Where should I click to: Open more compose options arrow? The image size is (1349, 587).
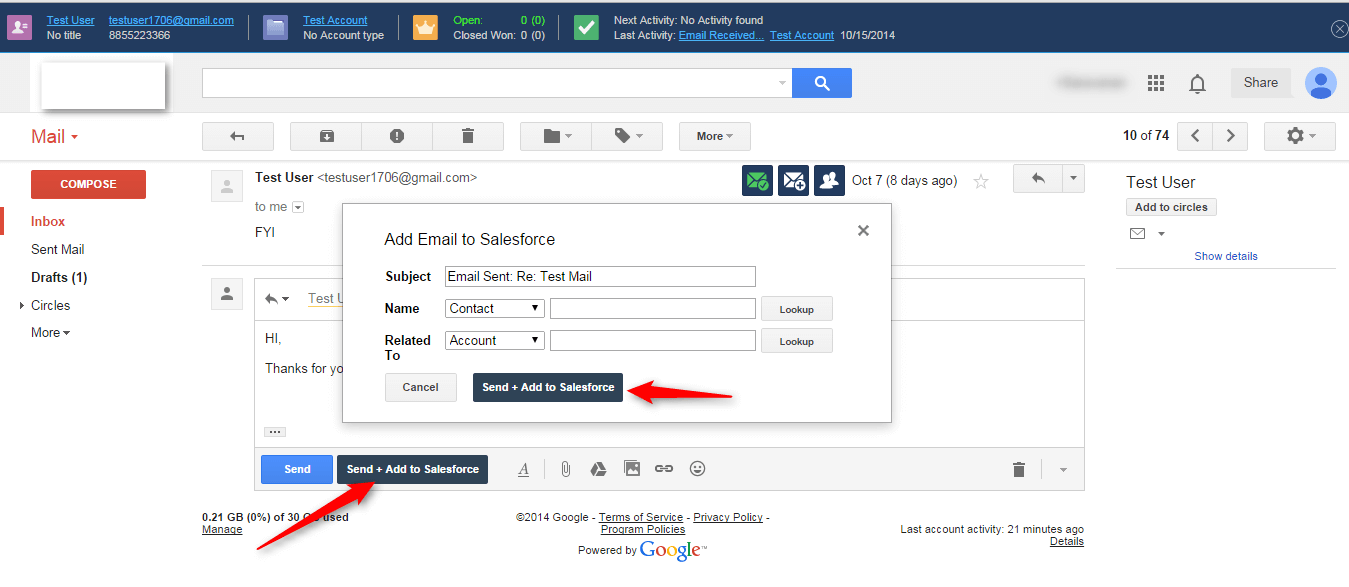[1063, 469]
